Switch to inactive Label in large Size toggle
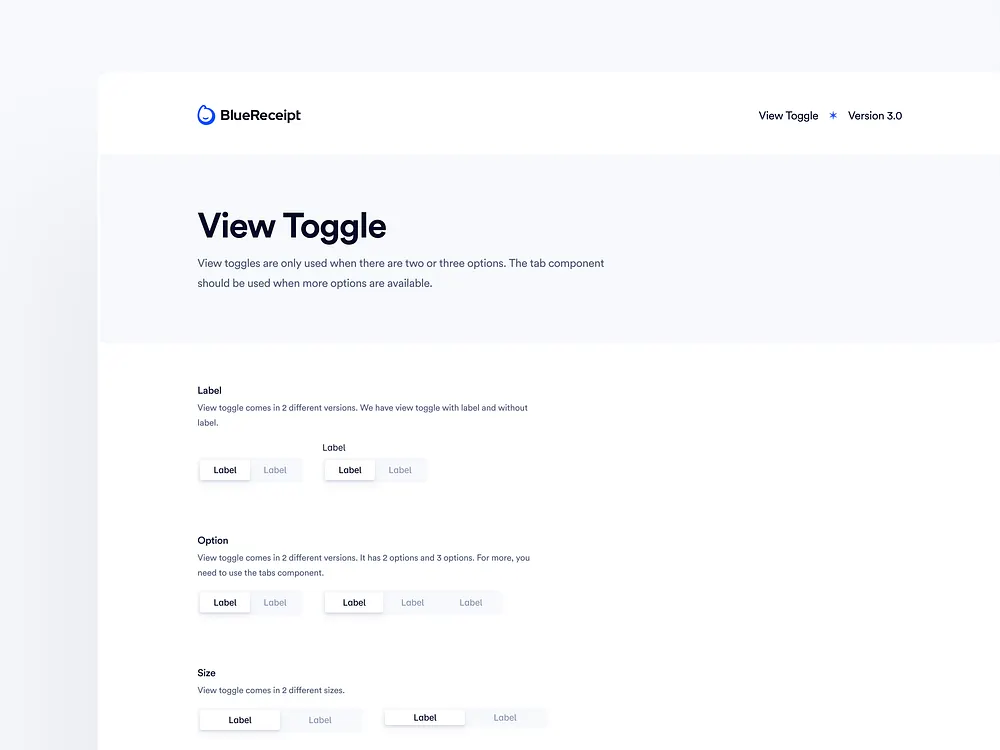 tap(320, 719)
